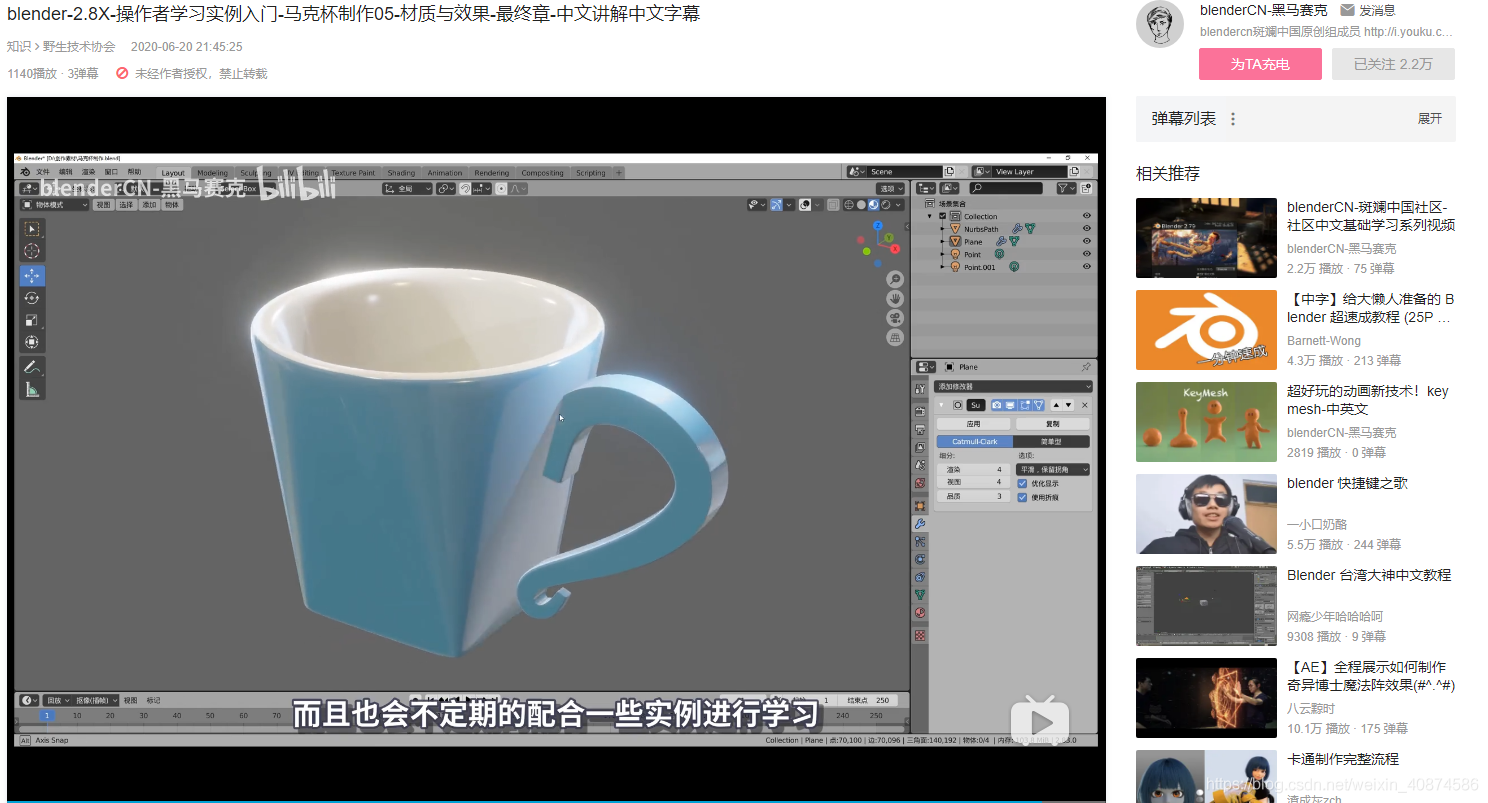Open the 选项 dropdown in viewport header
This screenshot has height=803, width=1488.
click(890, 189)
